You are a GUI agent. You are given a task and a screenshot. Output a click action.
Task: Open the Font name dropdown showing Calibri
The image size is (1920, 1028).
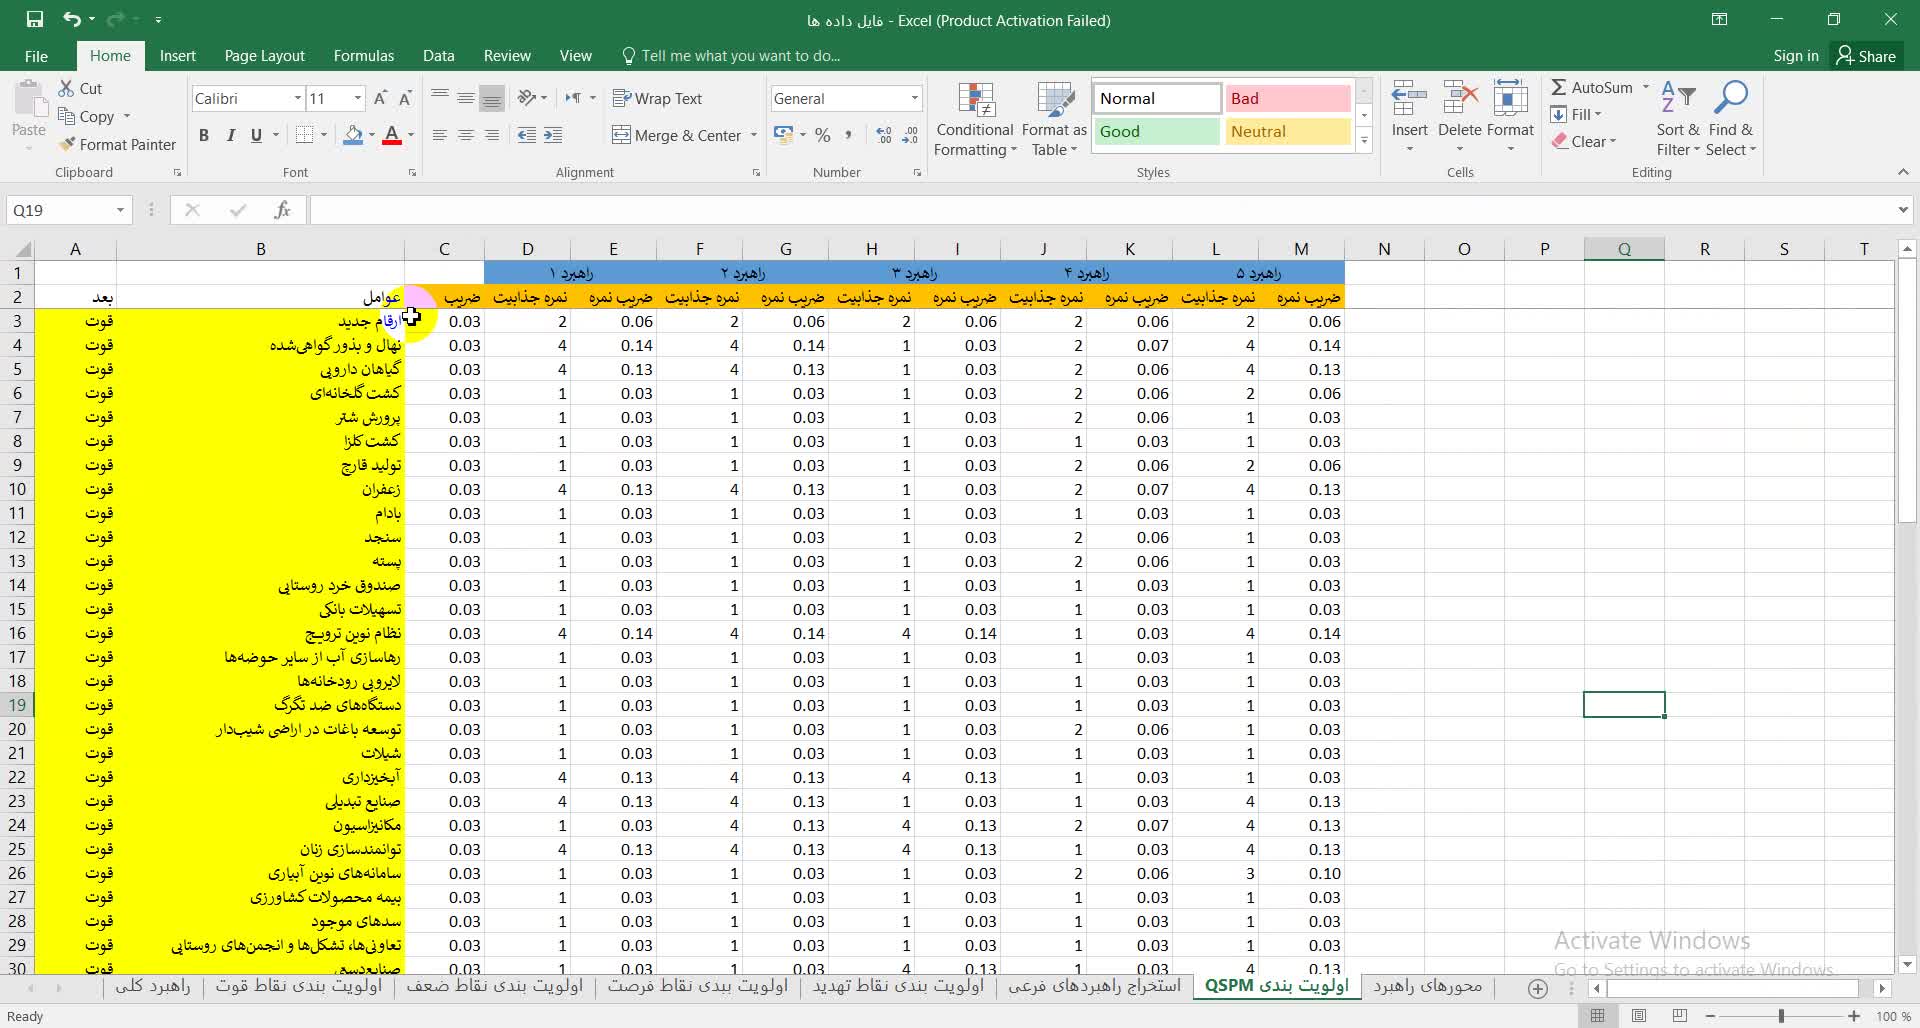coord(297,98)
